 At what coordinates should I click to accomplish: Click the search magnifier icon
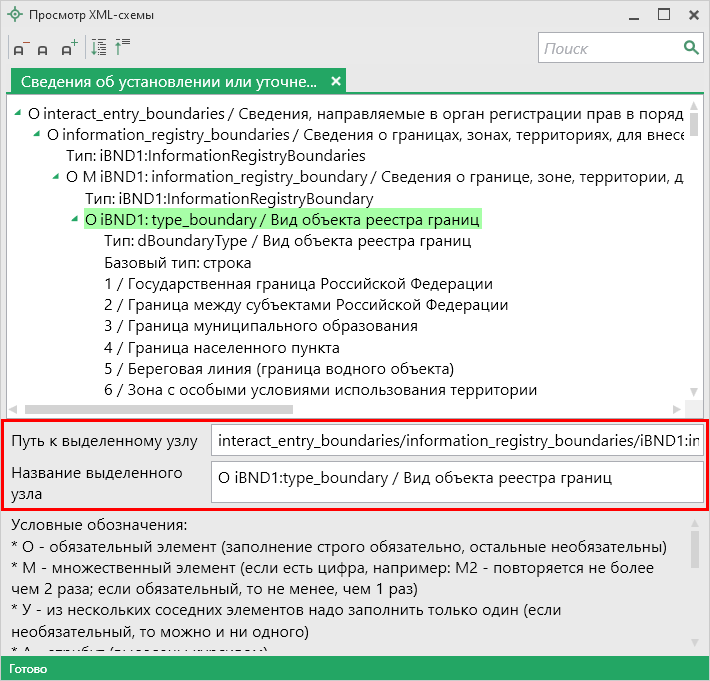point(690,47)
